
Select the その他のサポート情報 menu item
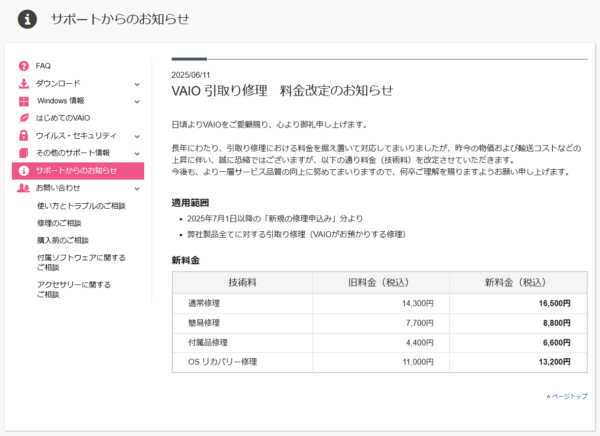tap(73, 153)
